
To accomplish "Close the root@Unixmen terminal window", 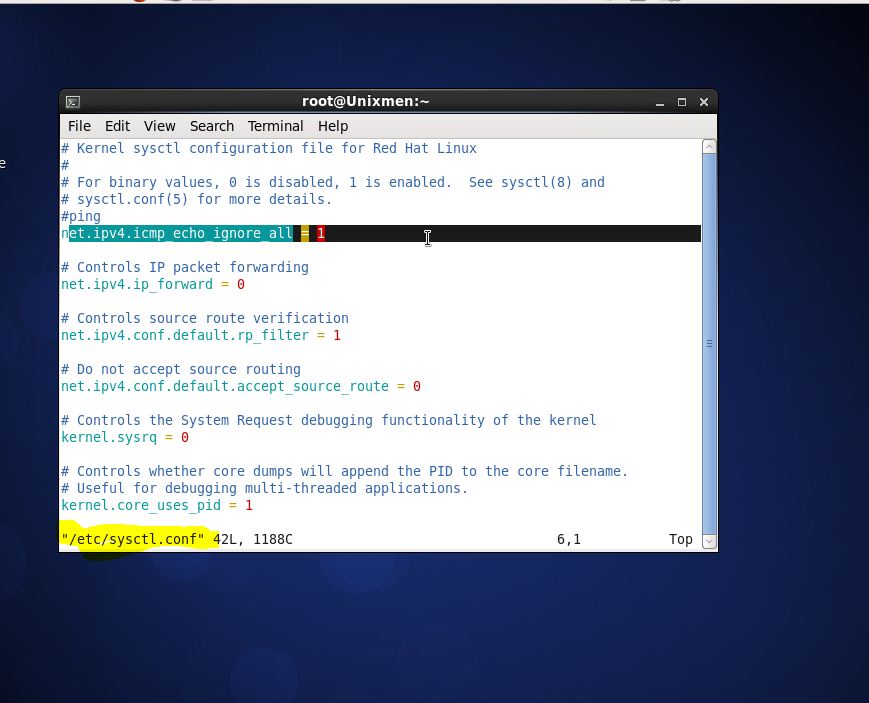I will (704, 103).
